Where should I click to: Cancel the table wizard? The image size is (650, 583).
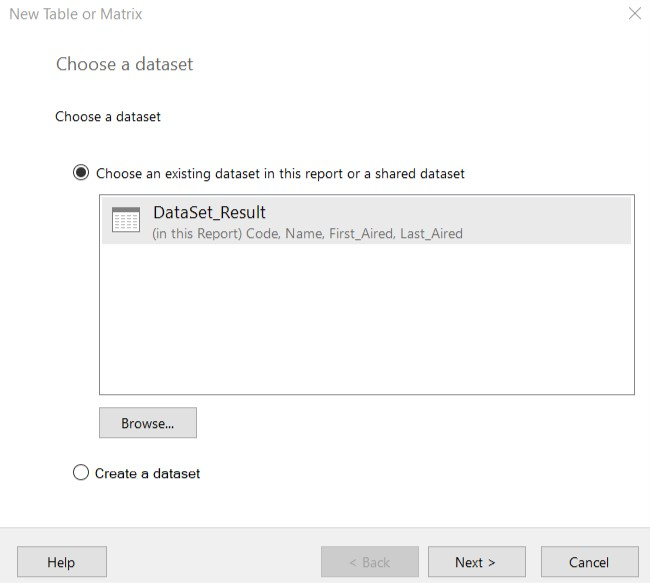[x=589, y=562]
